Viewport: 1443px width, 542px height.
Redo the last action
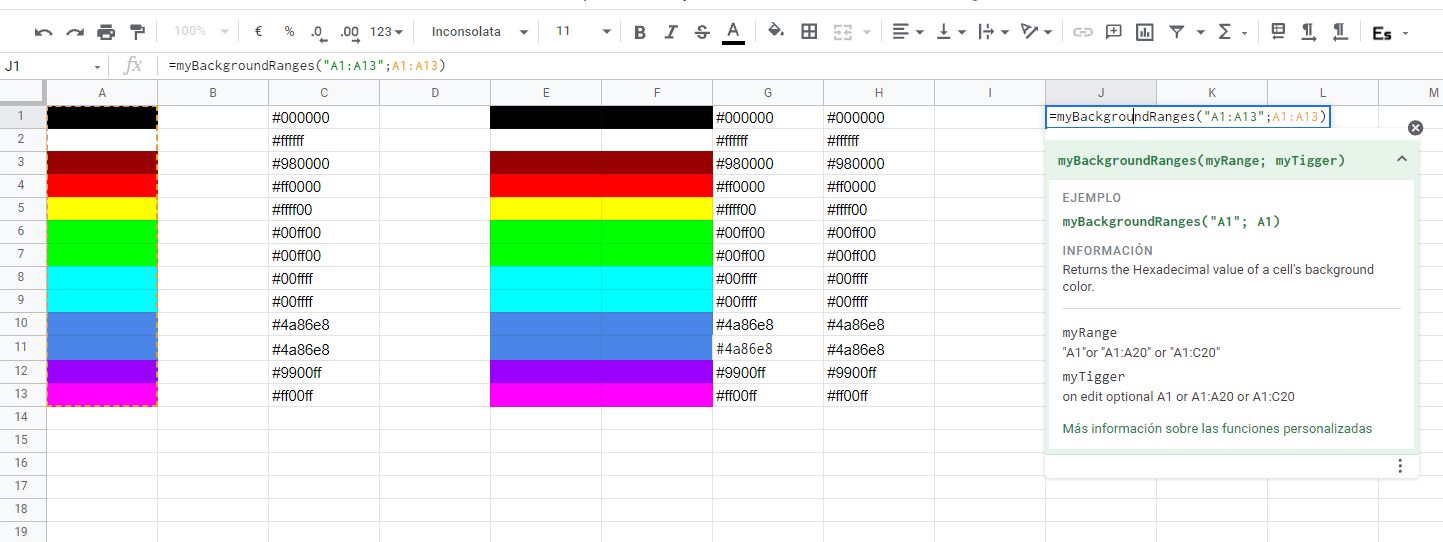coord(75,32)
